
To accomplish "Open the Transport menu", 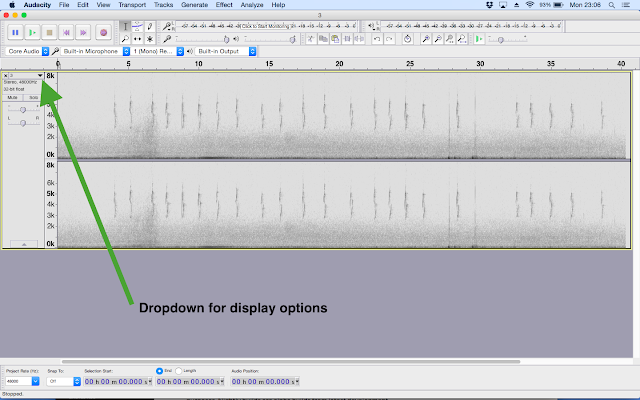I will point(132,5).
